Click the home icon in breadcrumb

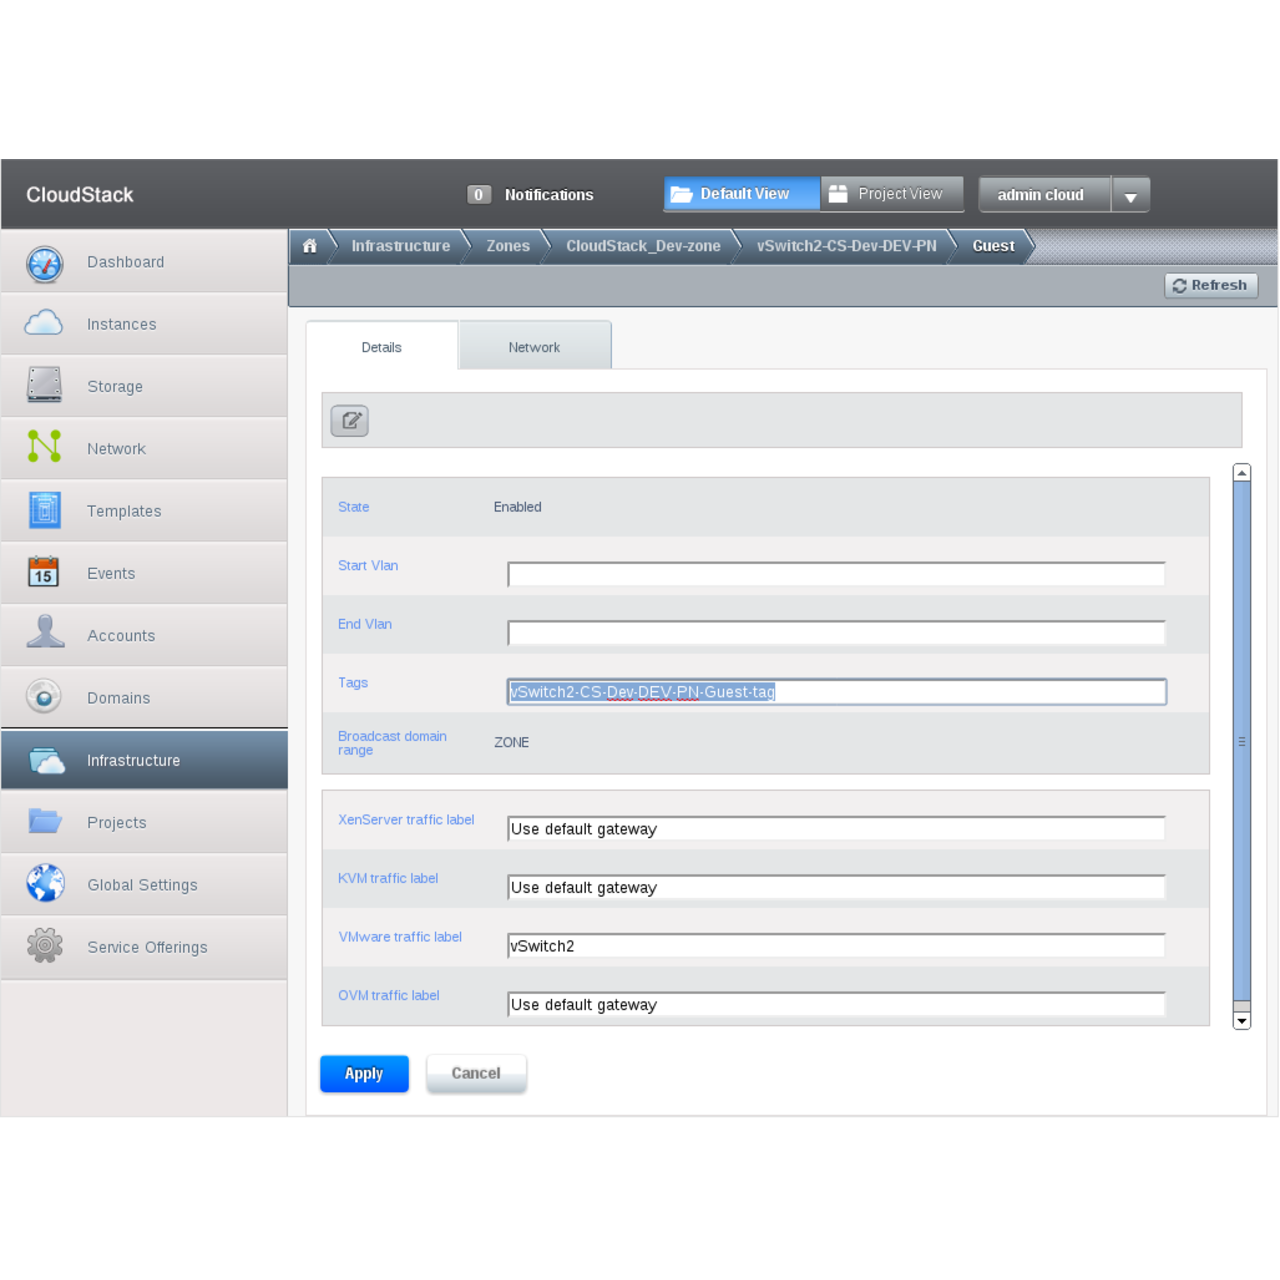pyautogui.click(x=310, y=246)
